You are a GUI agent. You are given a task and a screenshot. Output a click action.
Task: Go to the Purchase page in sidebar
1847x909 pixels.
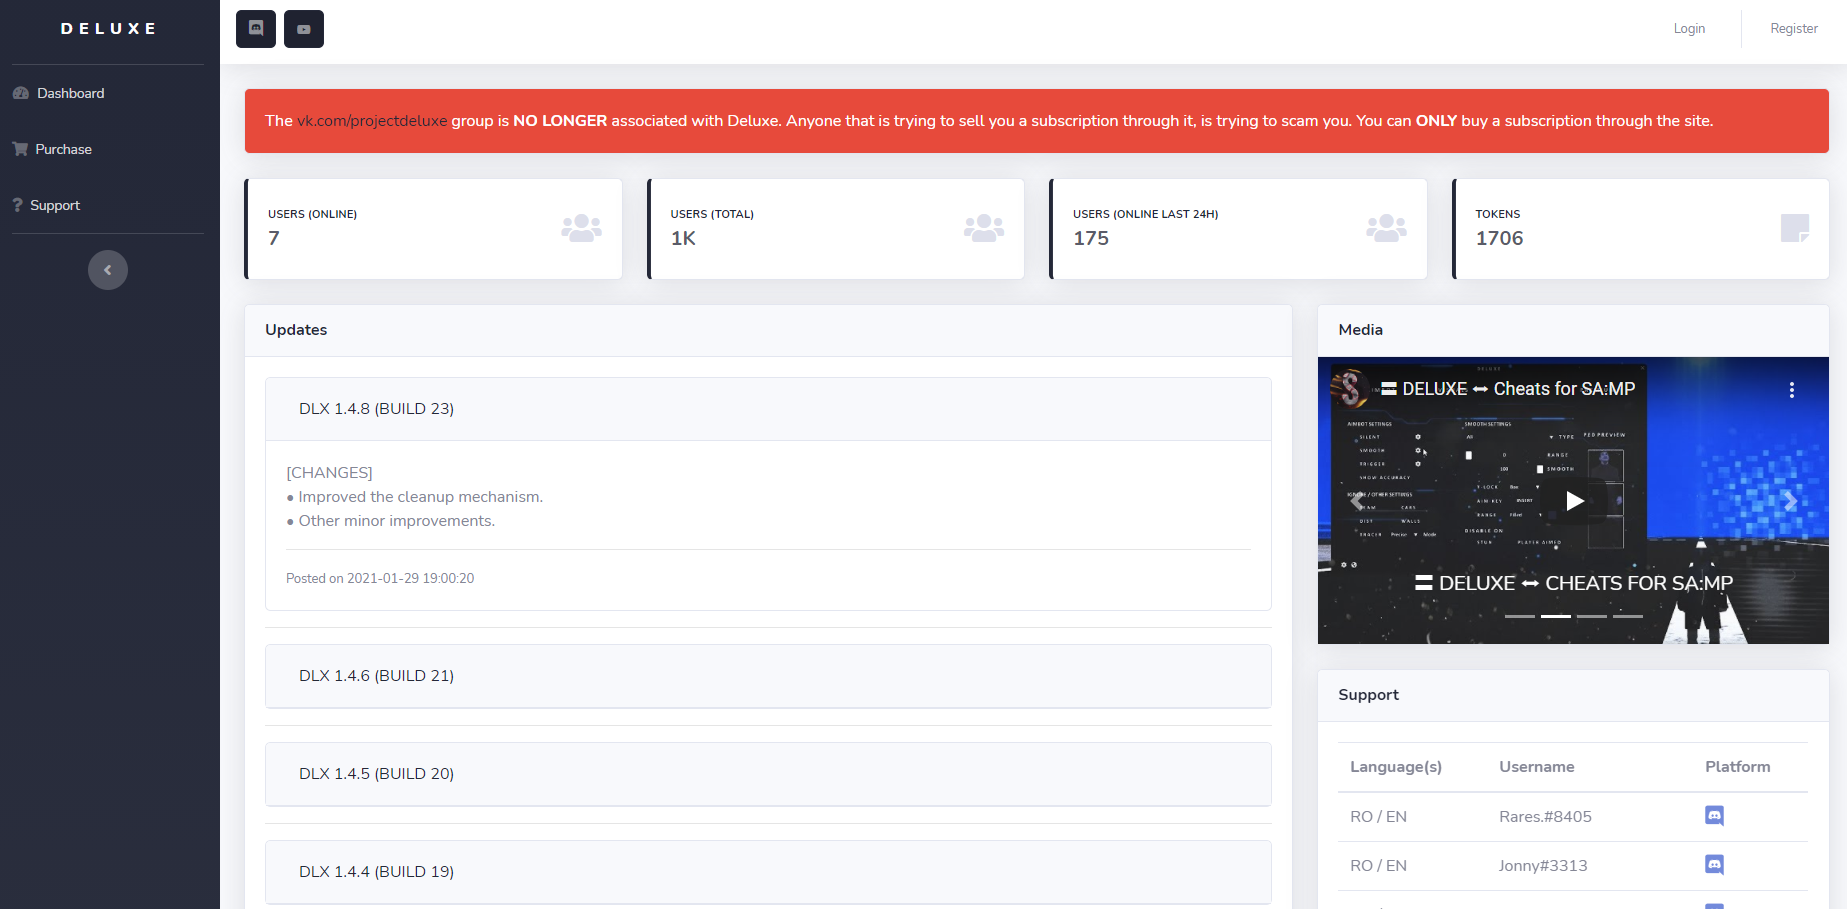click(x=63, y=149)
